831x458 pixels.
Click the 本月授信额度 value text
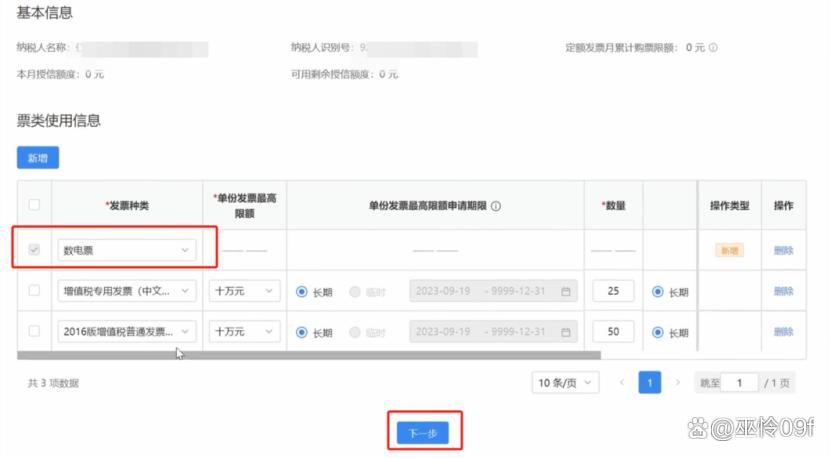(x=94, y=74)
